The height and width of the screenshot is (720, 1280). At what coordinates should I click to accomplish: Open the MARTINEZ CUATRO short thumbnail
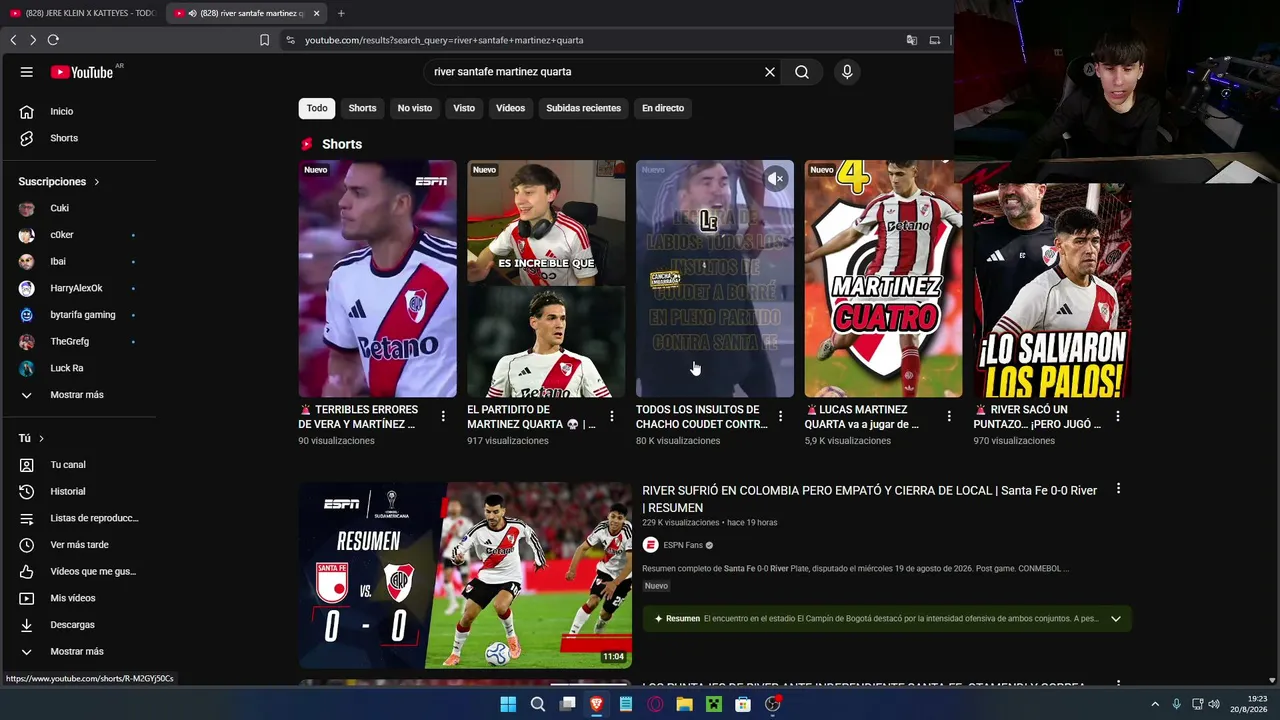point(883,279)
